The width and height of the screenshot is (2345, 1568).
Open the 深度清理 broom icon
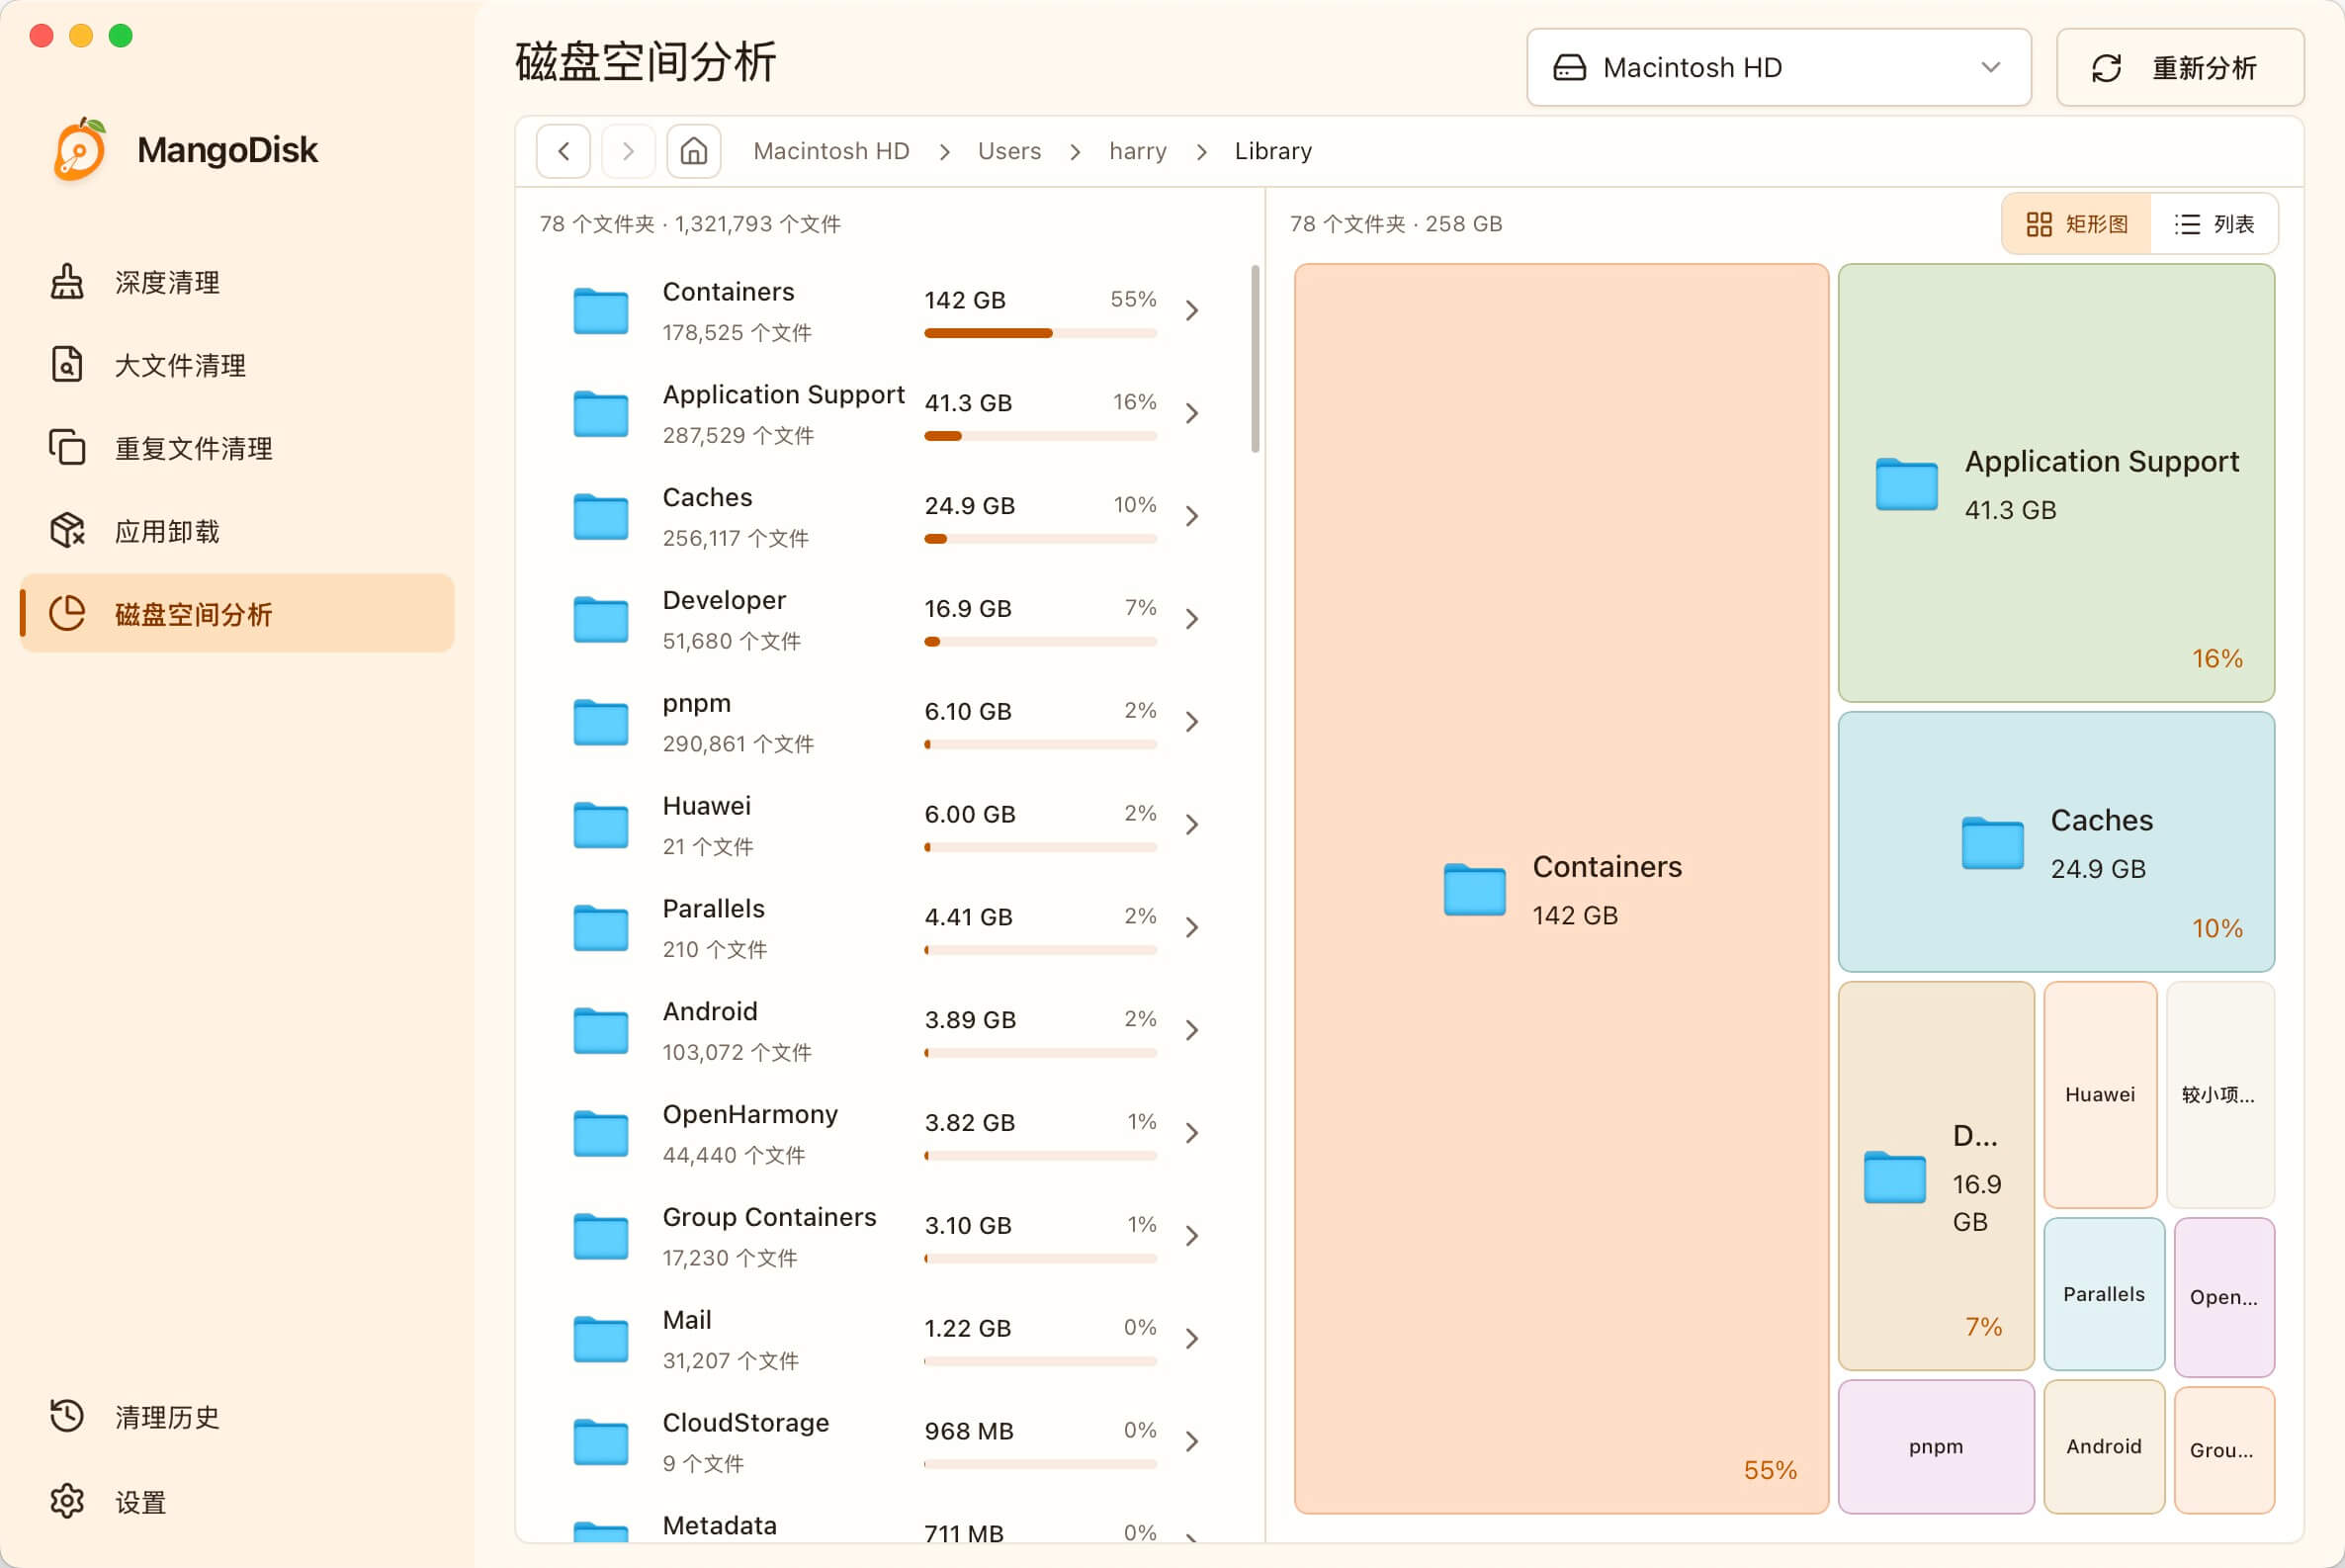point(67,282)
